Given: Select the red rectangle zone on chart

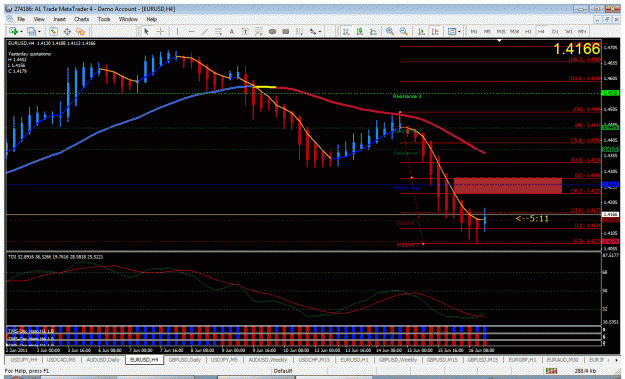Looking at the screenshot, I should click(x=507, y=186).
